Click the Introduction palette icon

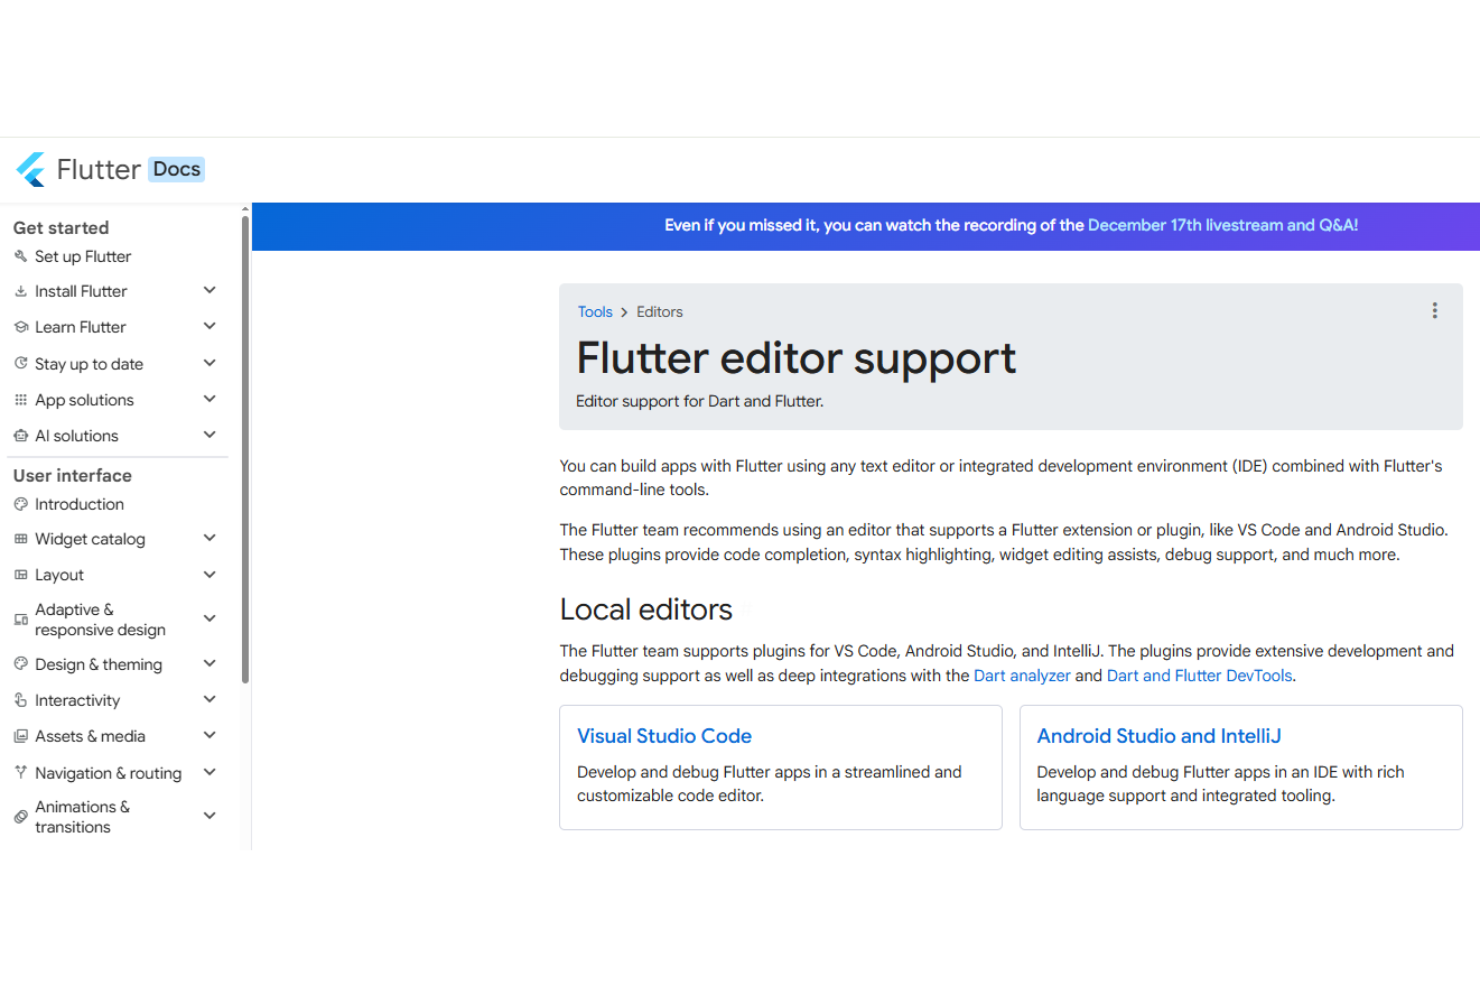20,504
